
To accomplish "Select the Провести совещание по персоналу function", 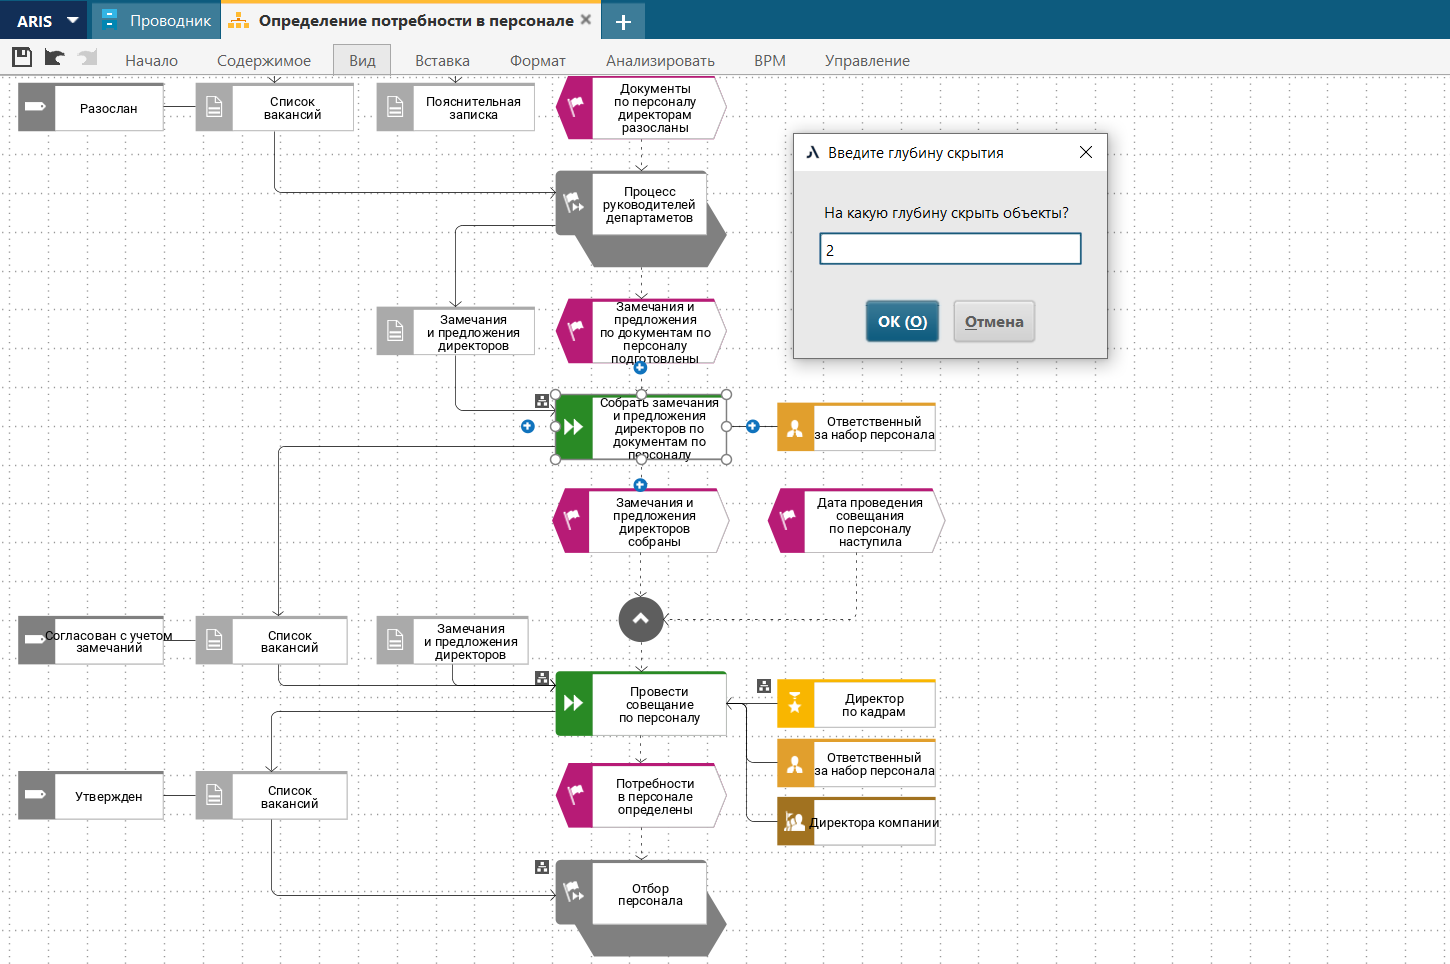I will pyautogui.click(x=641, y=704).
